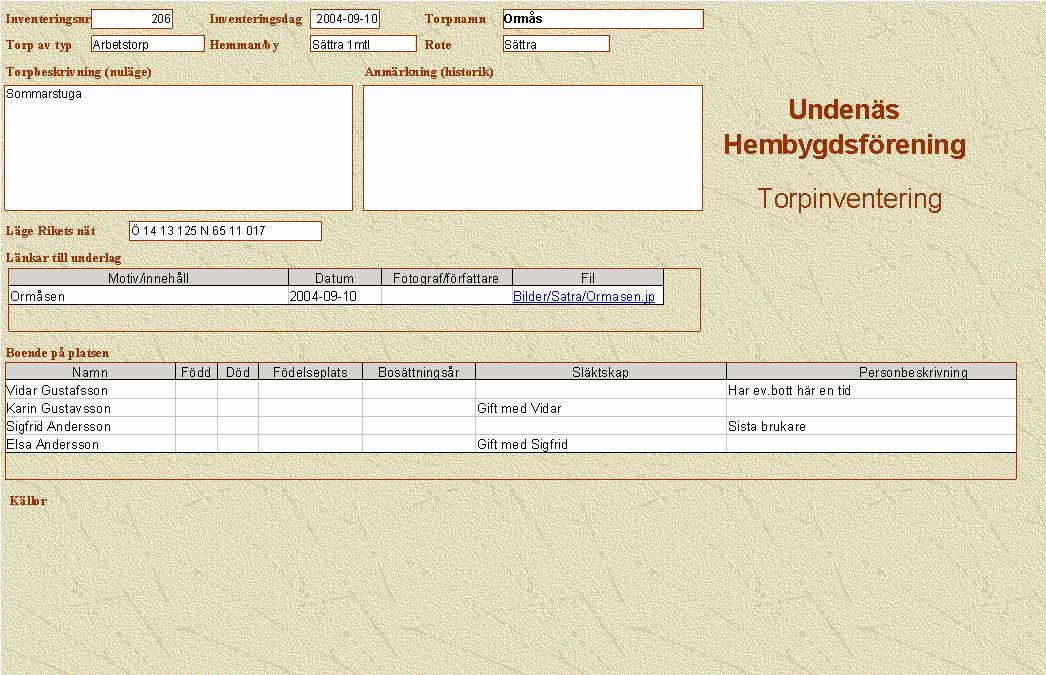Select the Rote field with Sättra

(556, 44)
